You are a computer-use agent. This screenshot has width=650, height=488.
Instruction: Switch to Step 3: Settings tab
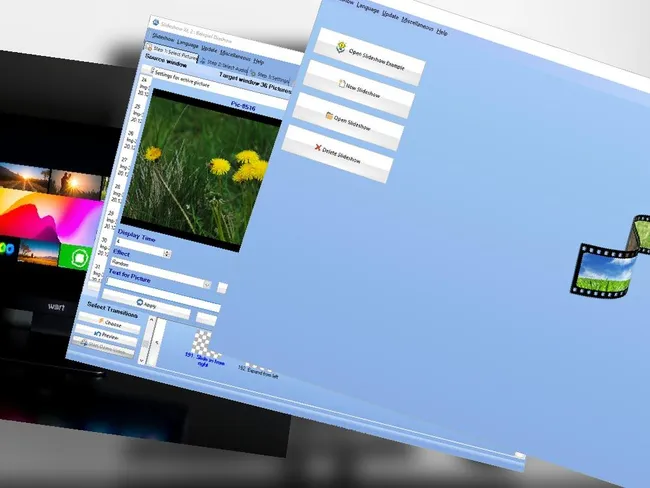point(269,77)
